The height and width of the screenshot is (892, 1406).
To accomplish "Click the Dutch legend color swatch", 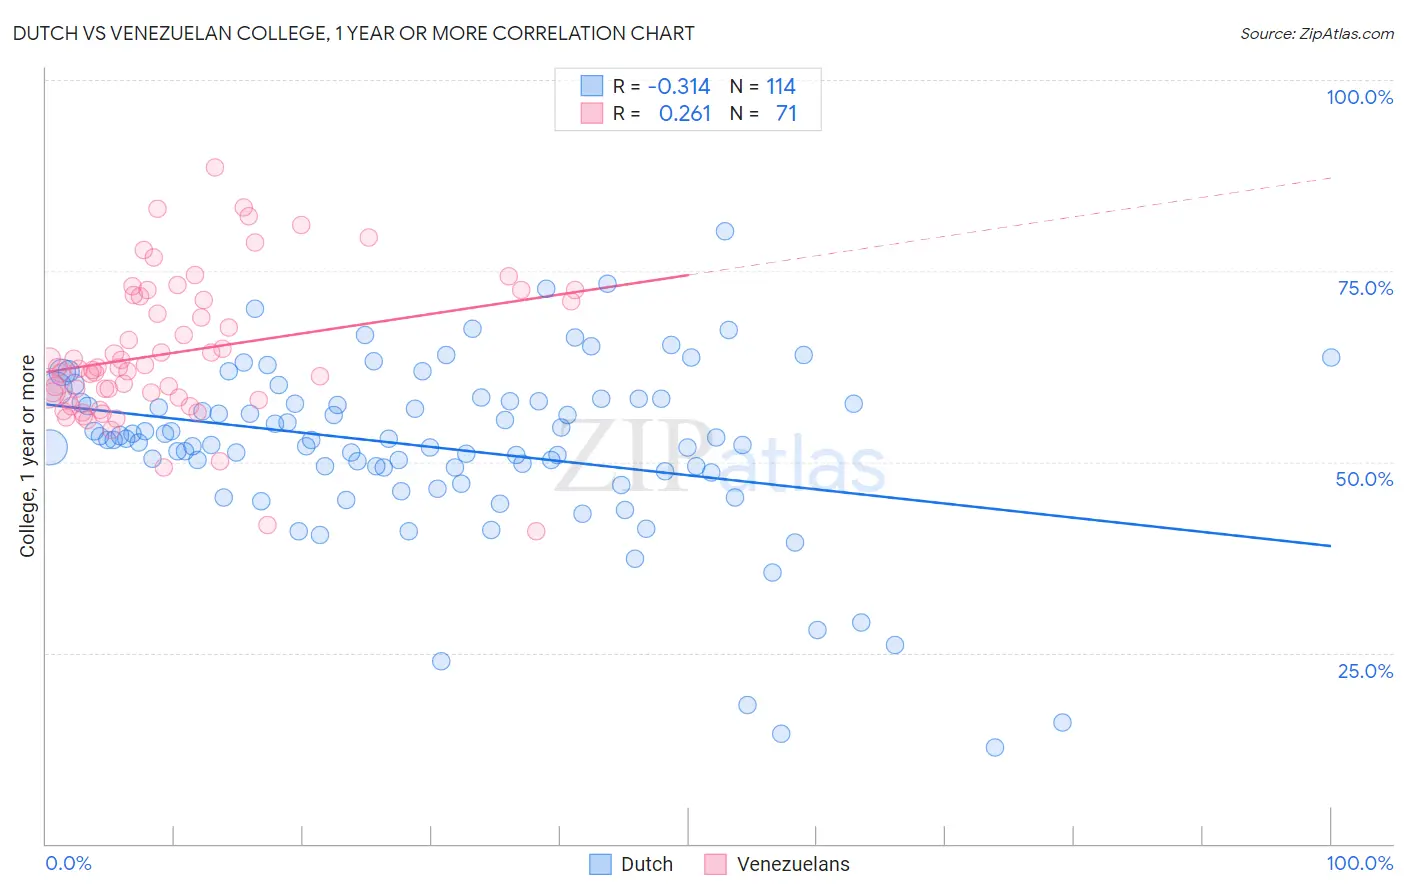I will pyautogui.click(x=600, y=864).
